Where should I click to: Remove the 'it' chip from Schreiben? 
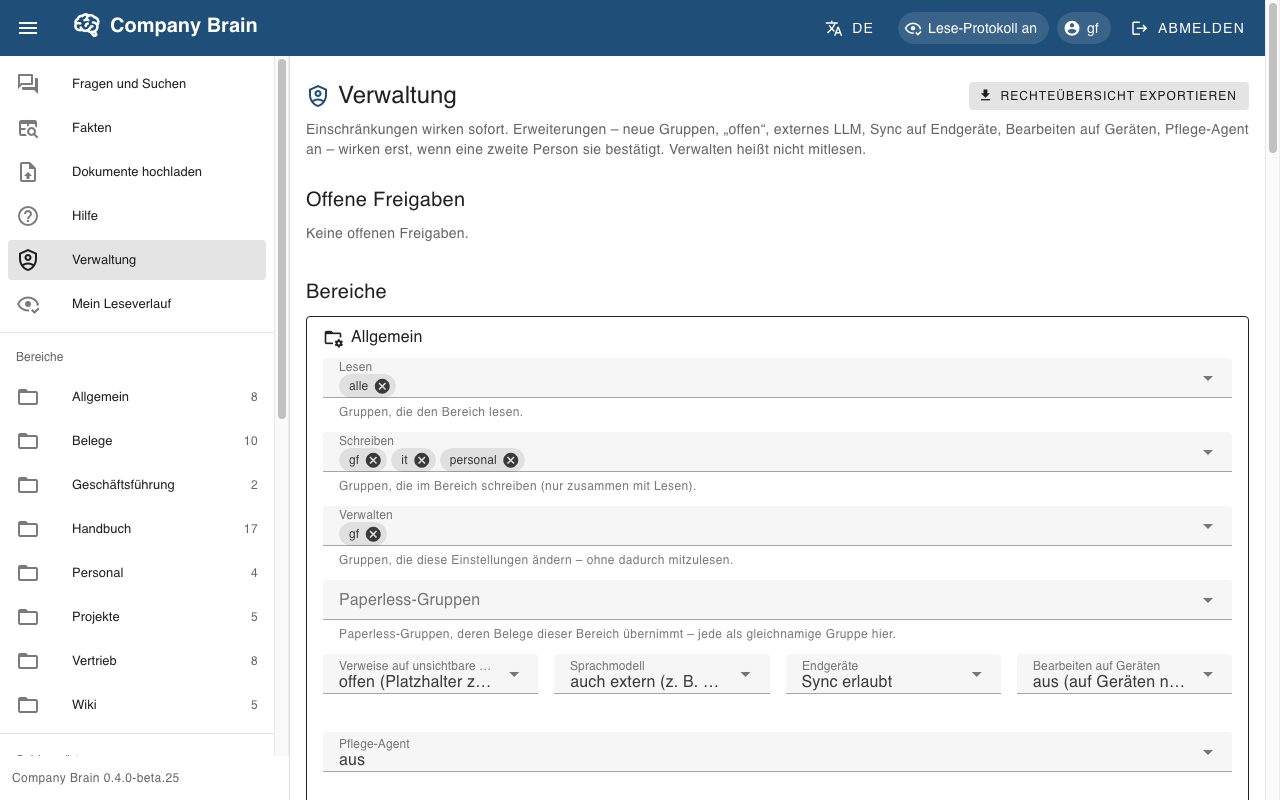point(422,460)
